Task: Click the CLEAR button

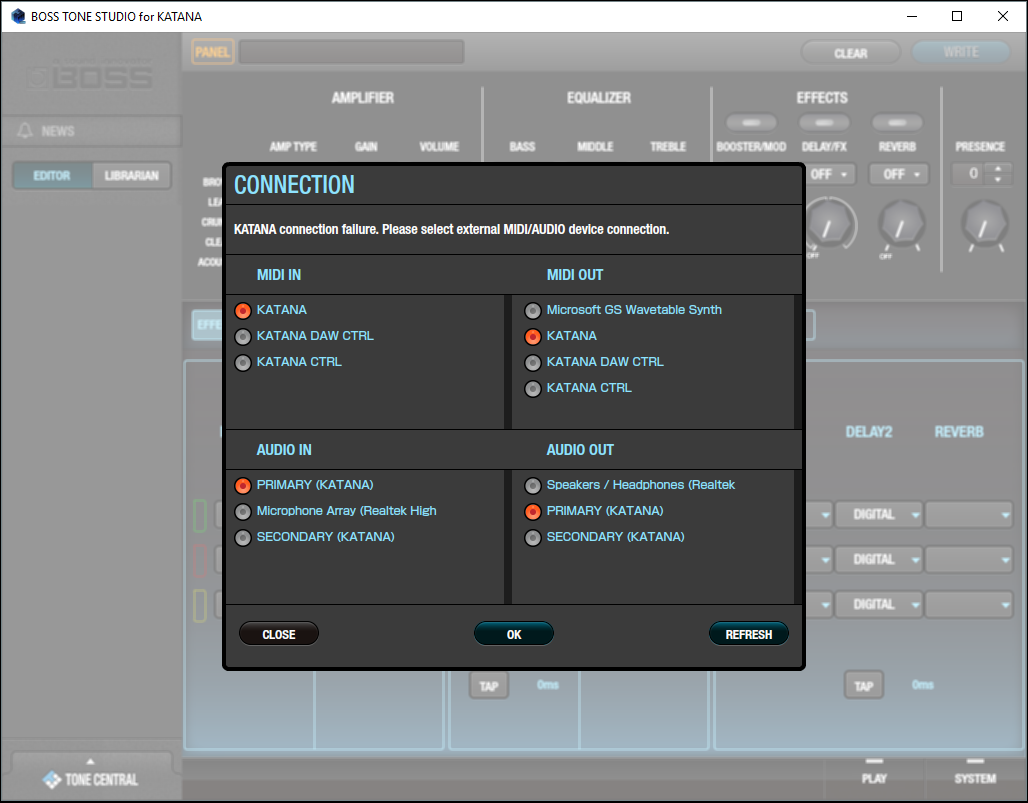Action: (850, 53)
